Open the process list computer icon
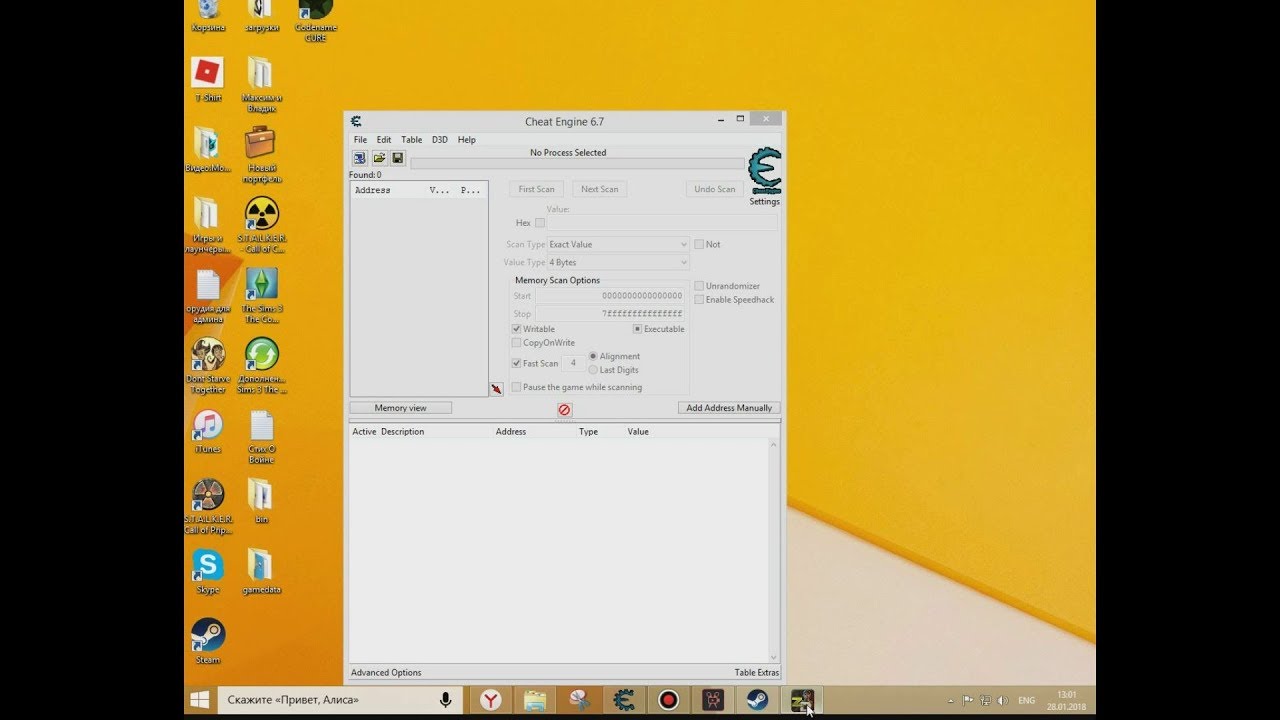1280x720 pixels. 360,158
